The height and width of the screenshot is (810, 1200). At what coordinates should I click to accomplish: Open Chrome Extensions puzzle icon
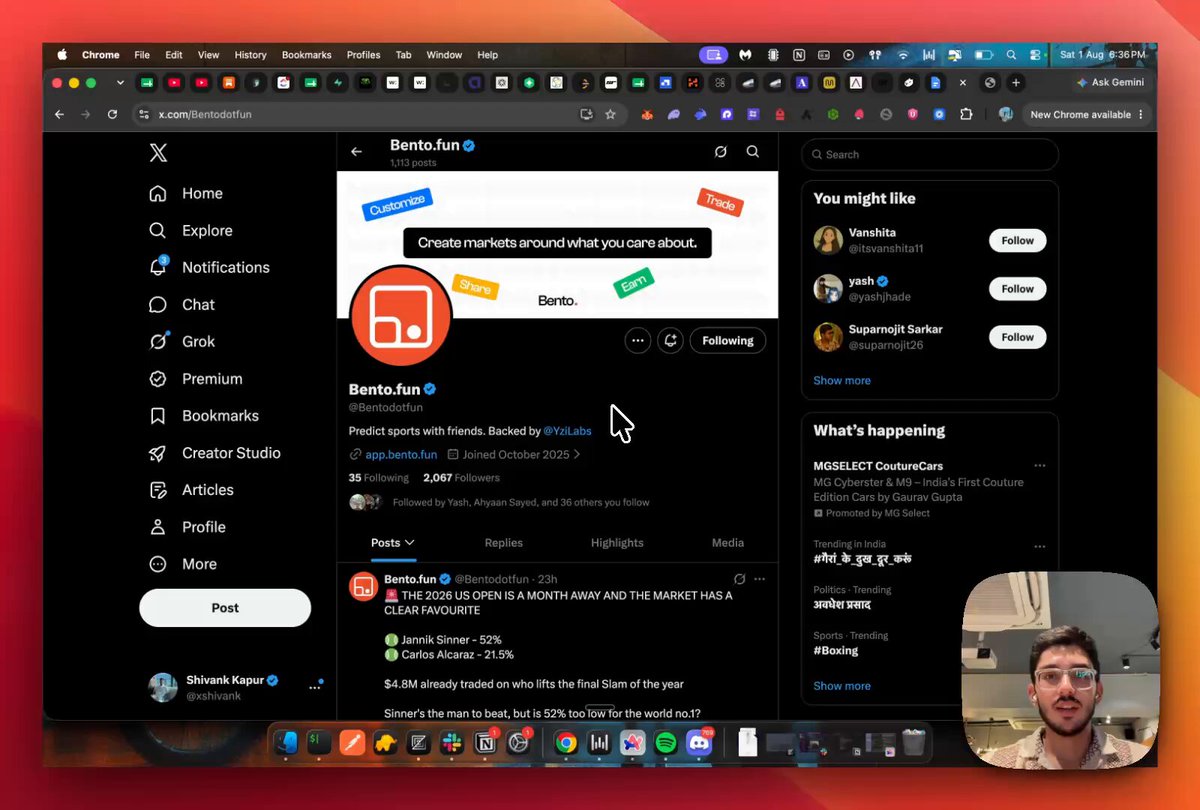966,115
